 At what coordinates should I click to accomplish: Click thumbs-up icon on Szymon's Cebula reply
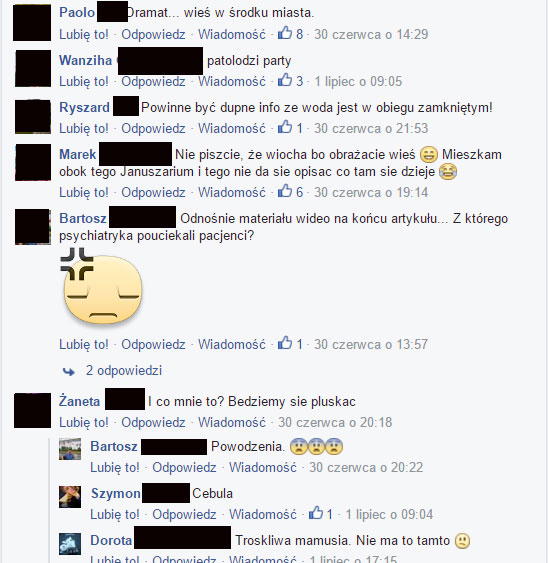coord(316,513)
